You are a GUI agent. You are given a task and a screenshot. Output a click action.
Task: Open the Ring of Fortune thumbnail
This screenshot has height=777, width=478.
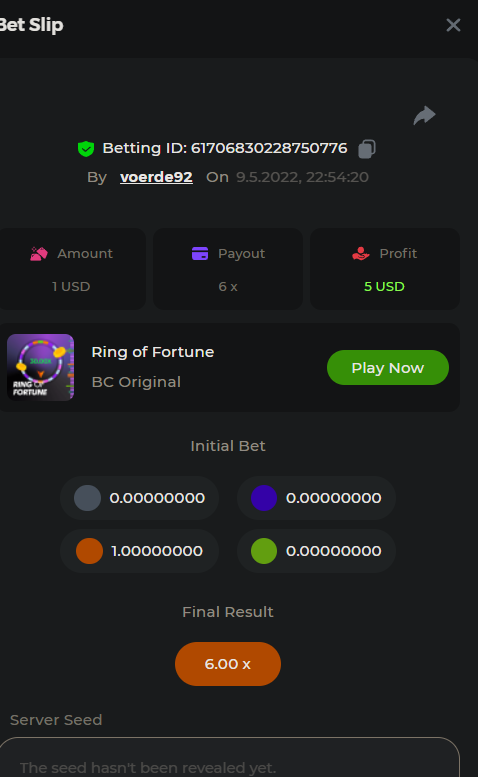pyautogui.click(x=41, y=367)
